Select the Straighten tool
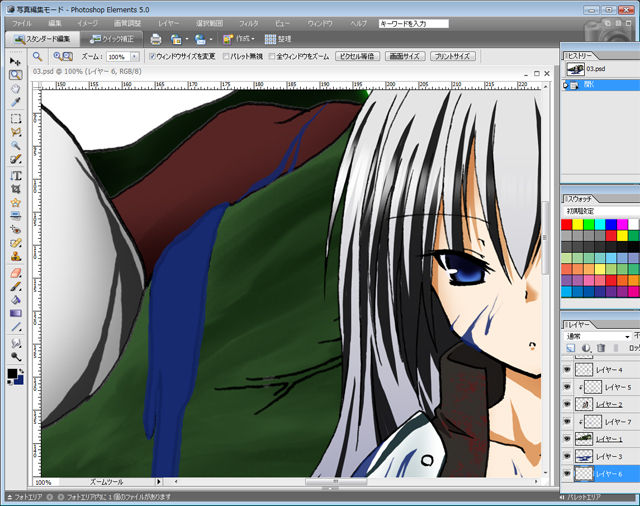 pos(16,216)
